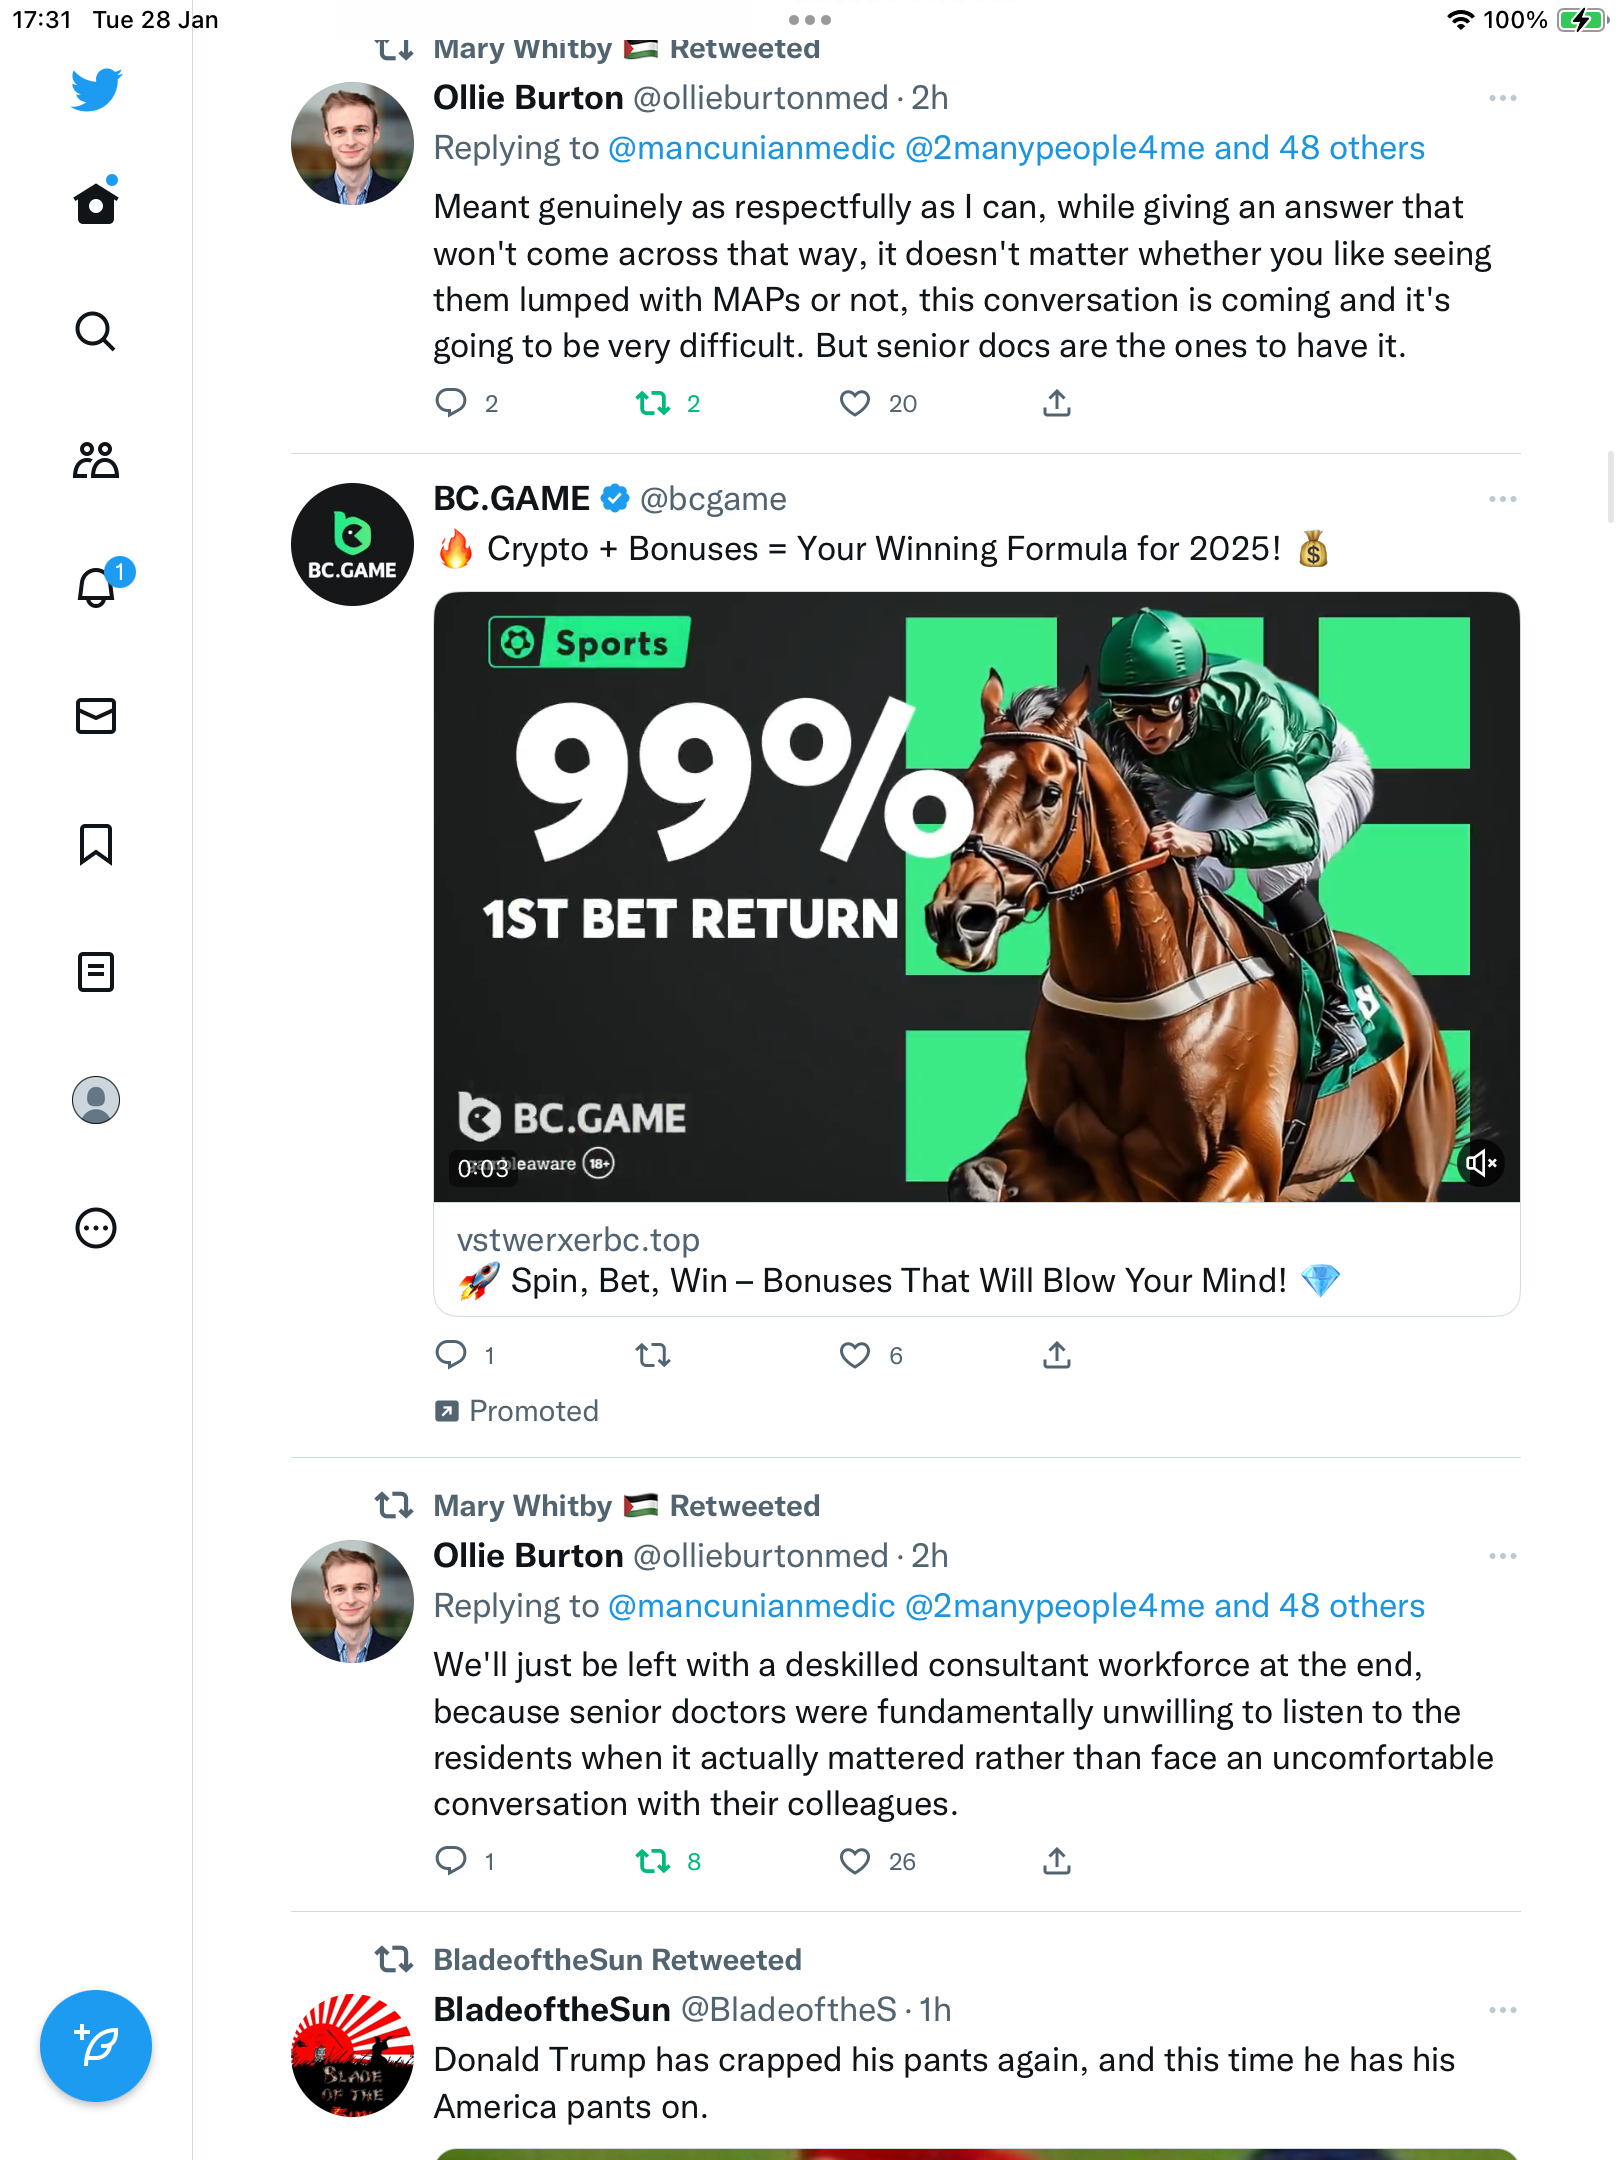The width and height of the screenshot is (1620, 2160).
Task: Open Profile avatar icon in sidebar
Action: click(x=96, y=1100)
